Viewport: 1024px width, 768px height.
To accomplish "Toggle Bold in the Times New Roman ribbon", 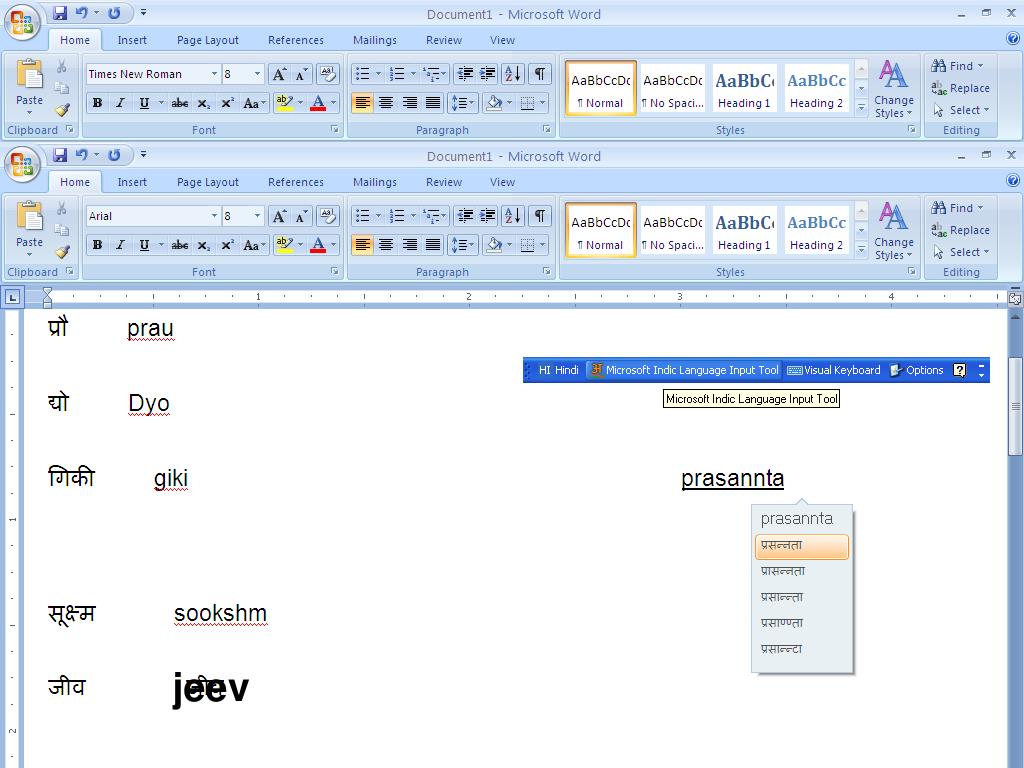I will pyautogui.click(x=97, y=103).
